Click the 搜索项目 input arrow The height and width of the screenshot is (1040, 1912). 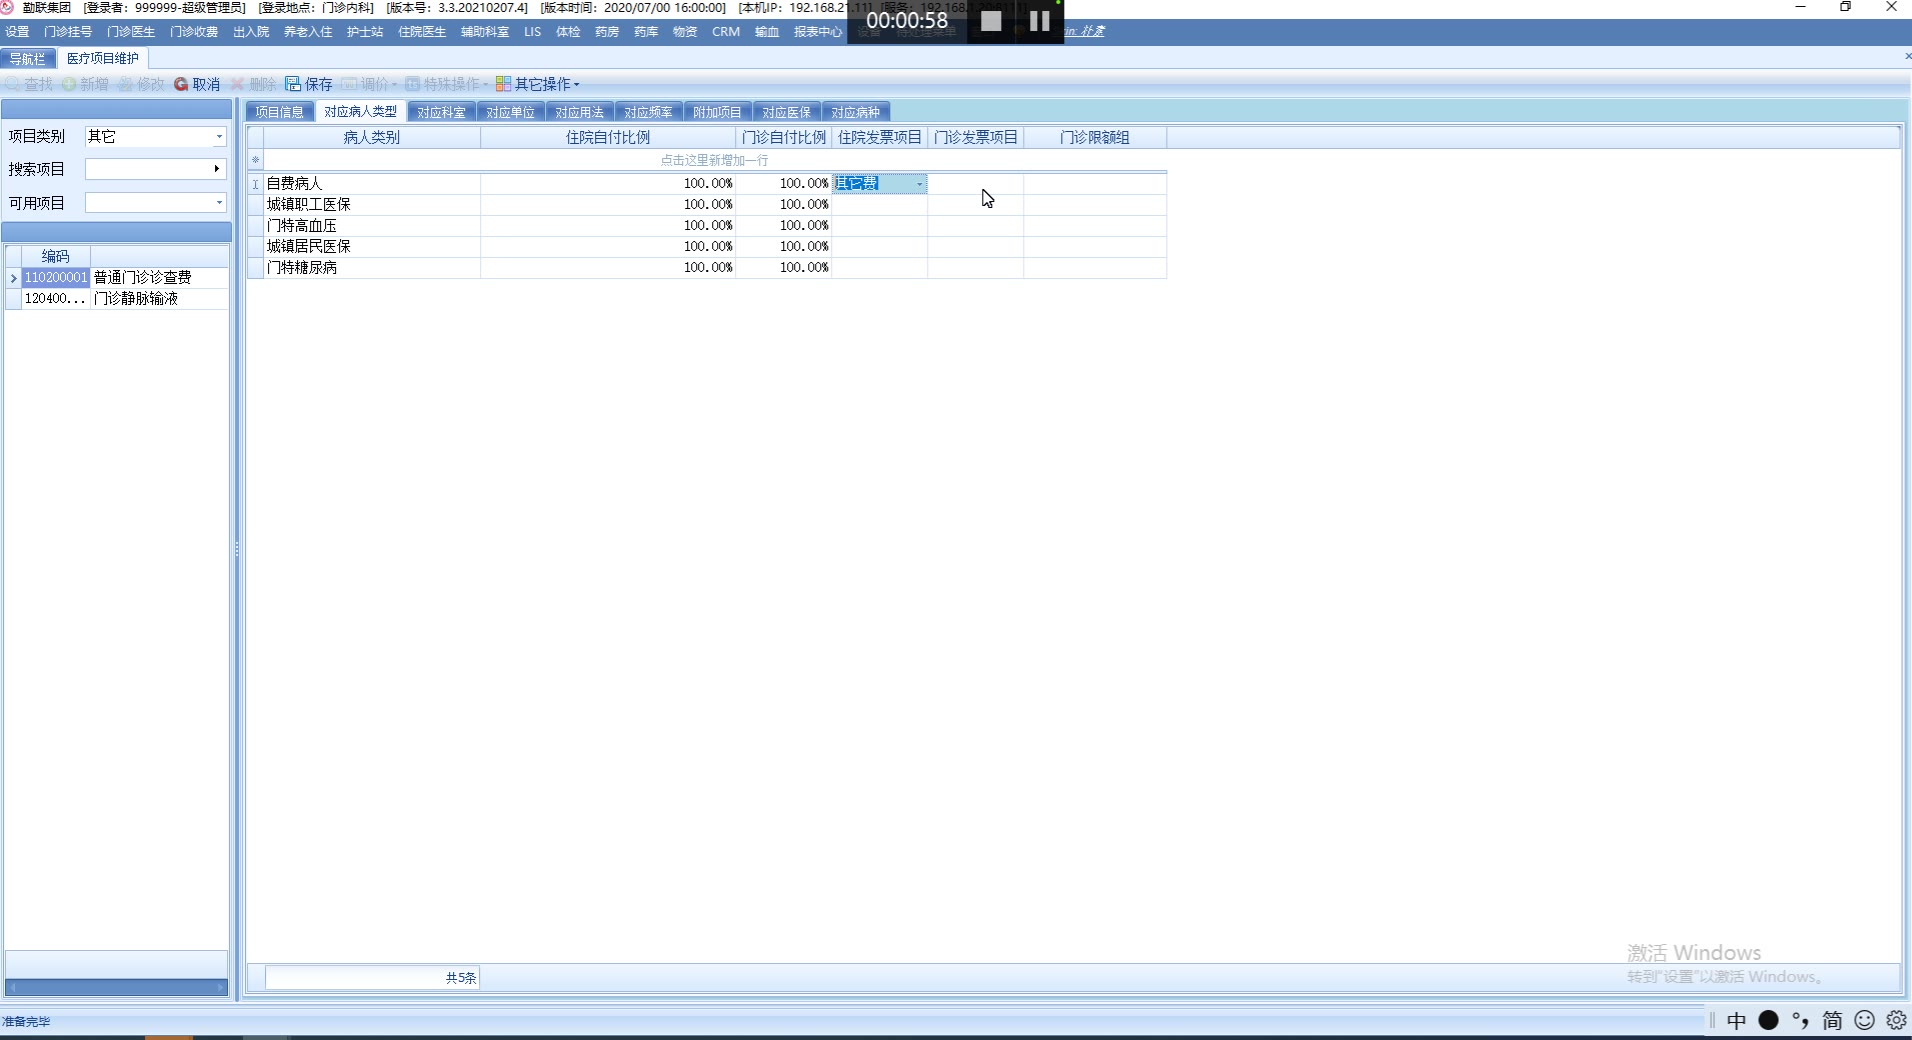coord(217,169)
